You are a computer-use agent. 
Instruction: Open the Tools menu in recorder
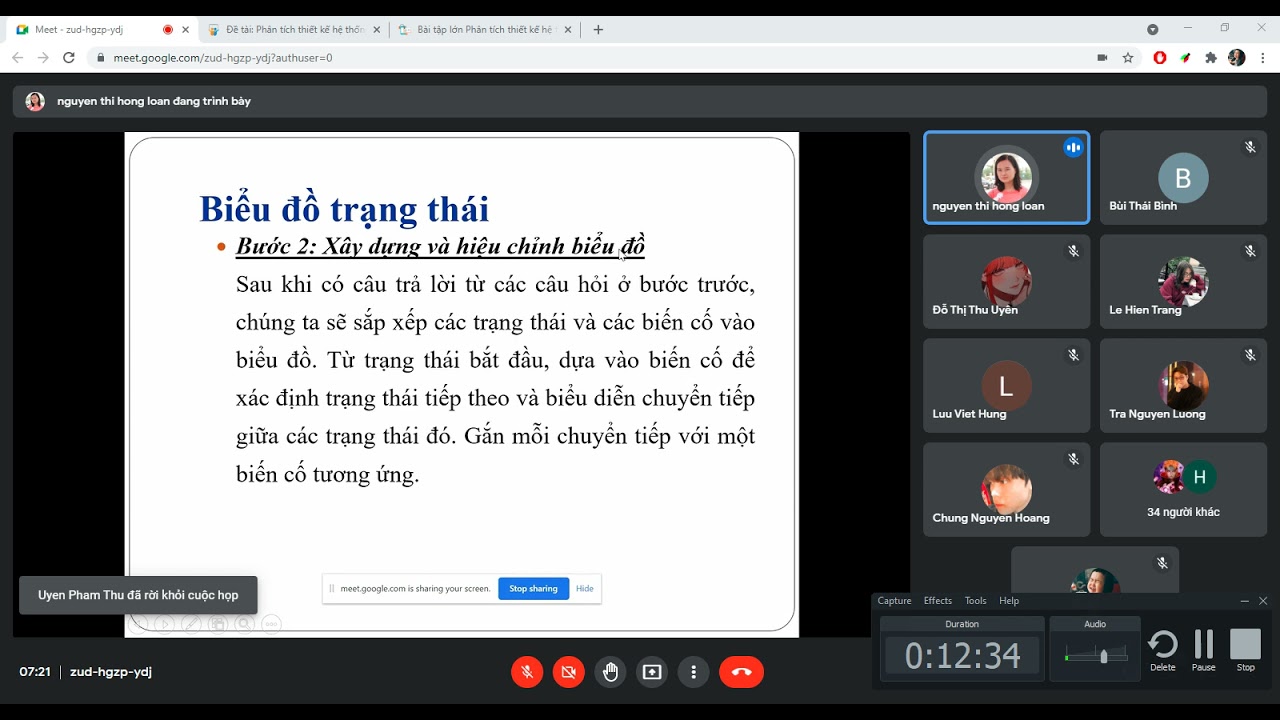[975, 601]
